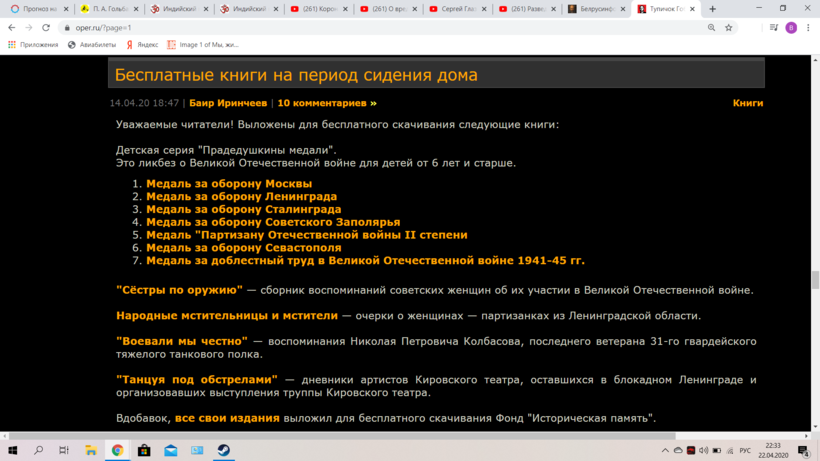Reload the page with the refresh icon

[47, 28]
